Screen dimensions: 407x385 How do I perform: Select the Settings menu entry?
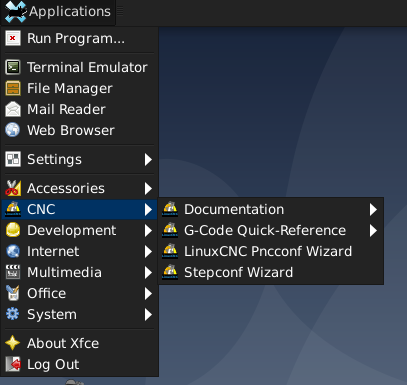point(80,159)
